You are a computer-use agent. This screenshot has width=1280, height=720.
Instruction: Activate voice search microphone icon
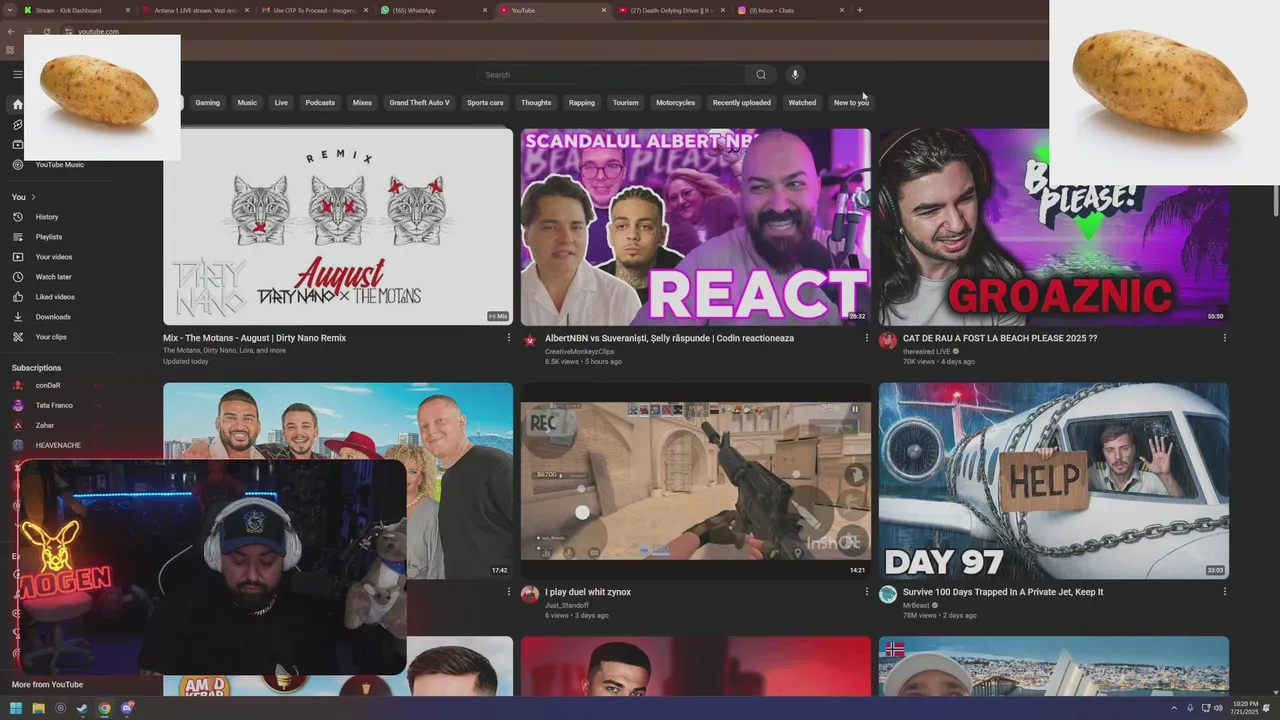(x=795, y=75)
